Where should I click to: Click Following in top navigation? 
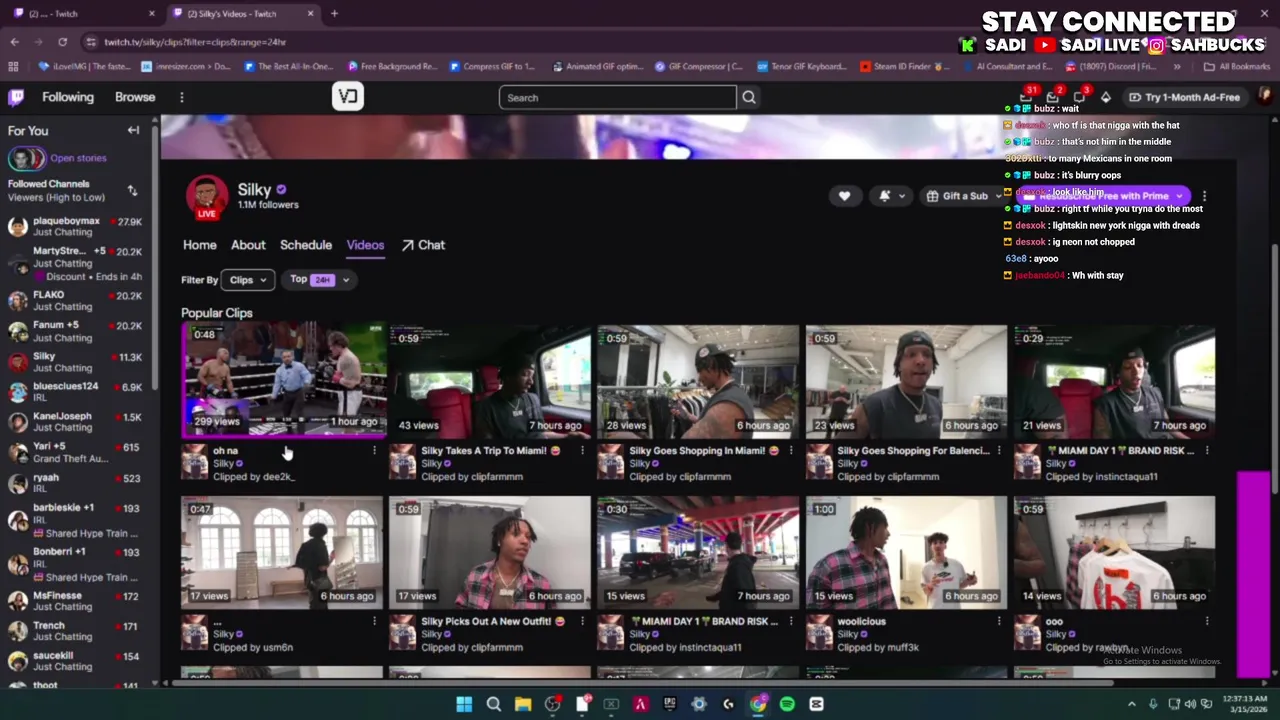[68, 97]
